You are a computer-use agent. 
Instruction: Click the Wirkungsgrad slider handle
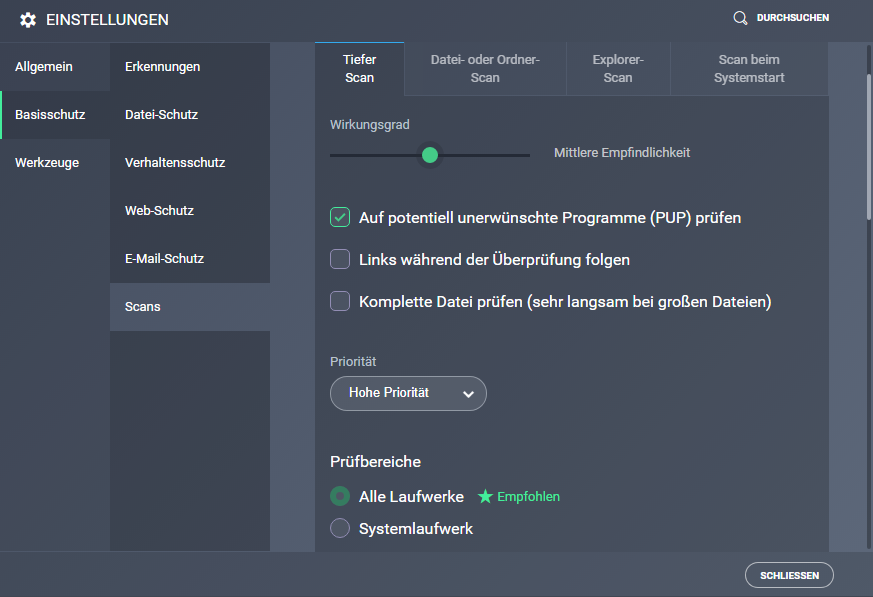coord(430,155)
